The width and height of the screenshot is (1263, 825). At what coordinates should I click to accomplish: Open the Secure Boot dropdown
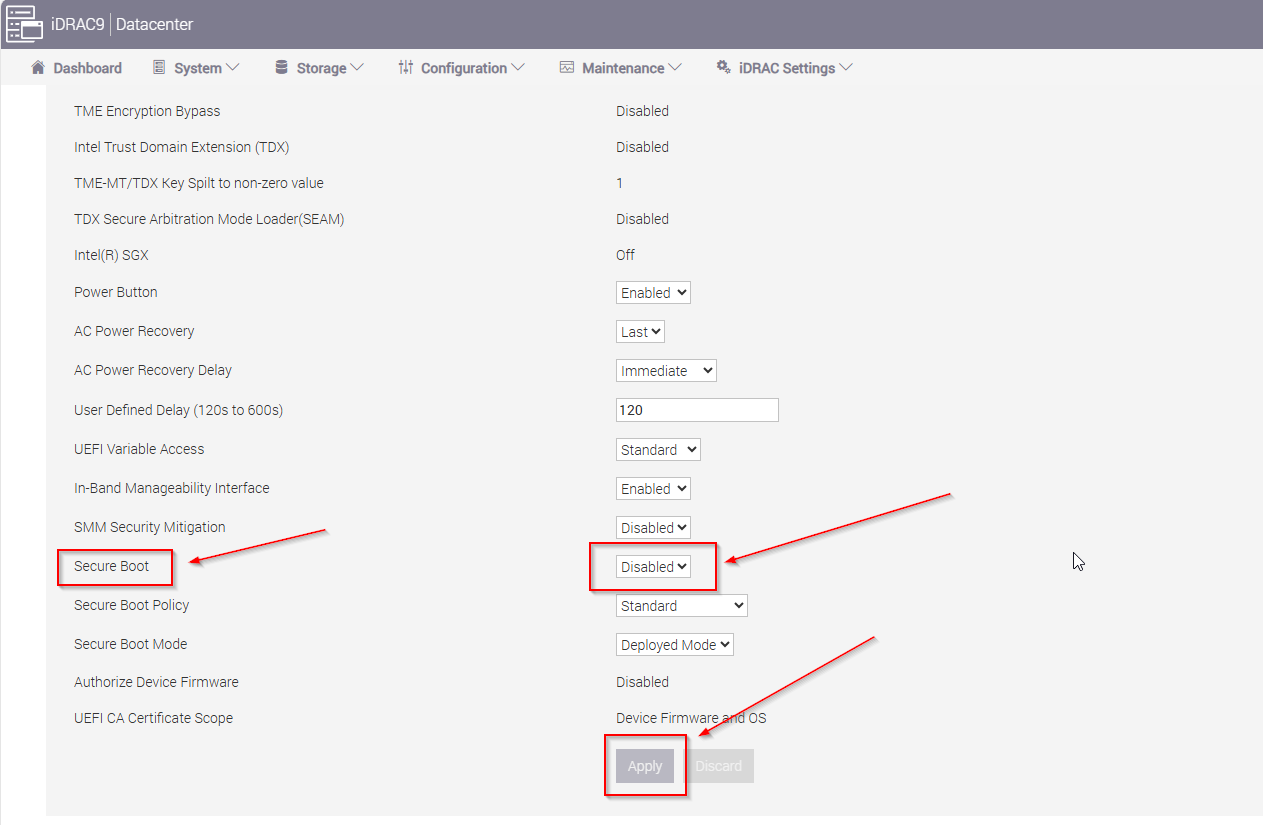coord(653,567)
